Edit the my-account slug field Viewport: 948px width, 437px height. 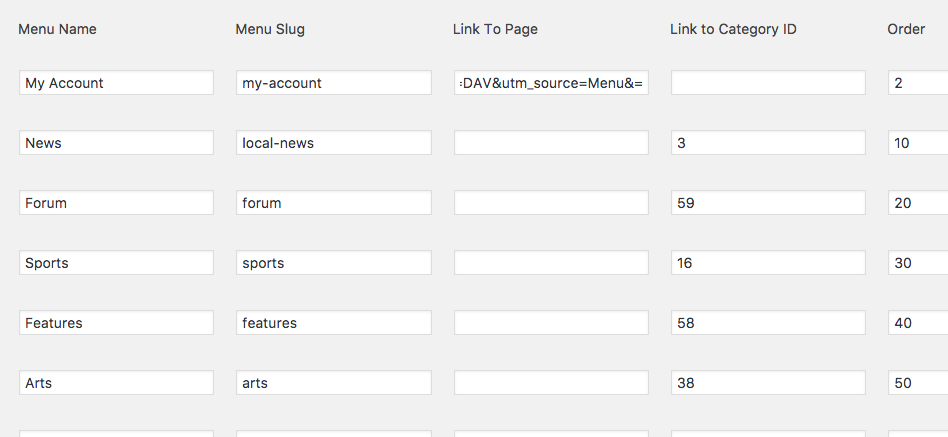(333, 83)
